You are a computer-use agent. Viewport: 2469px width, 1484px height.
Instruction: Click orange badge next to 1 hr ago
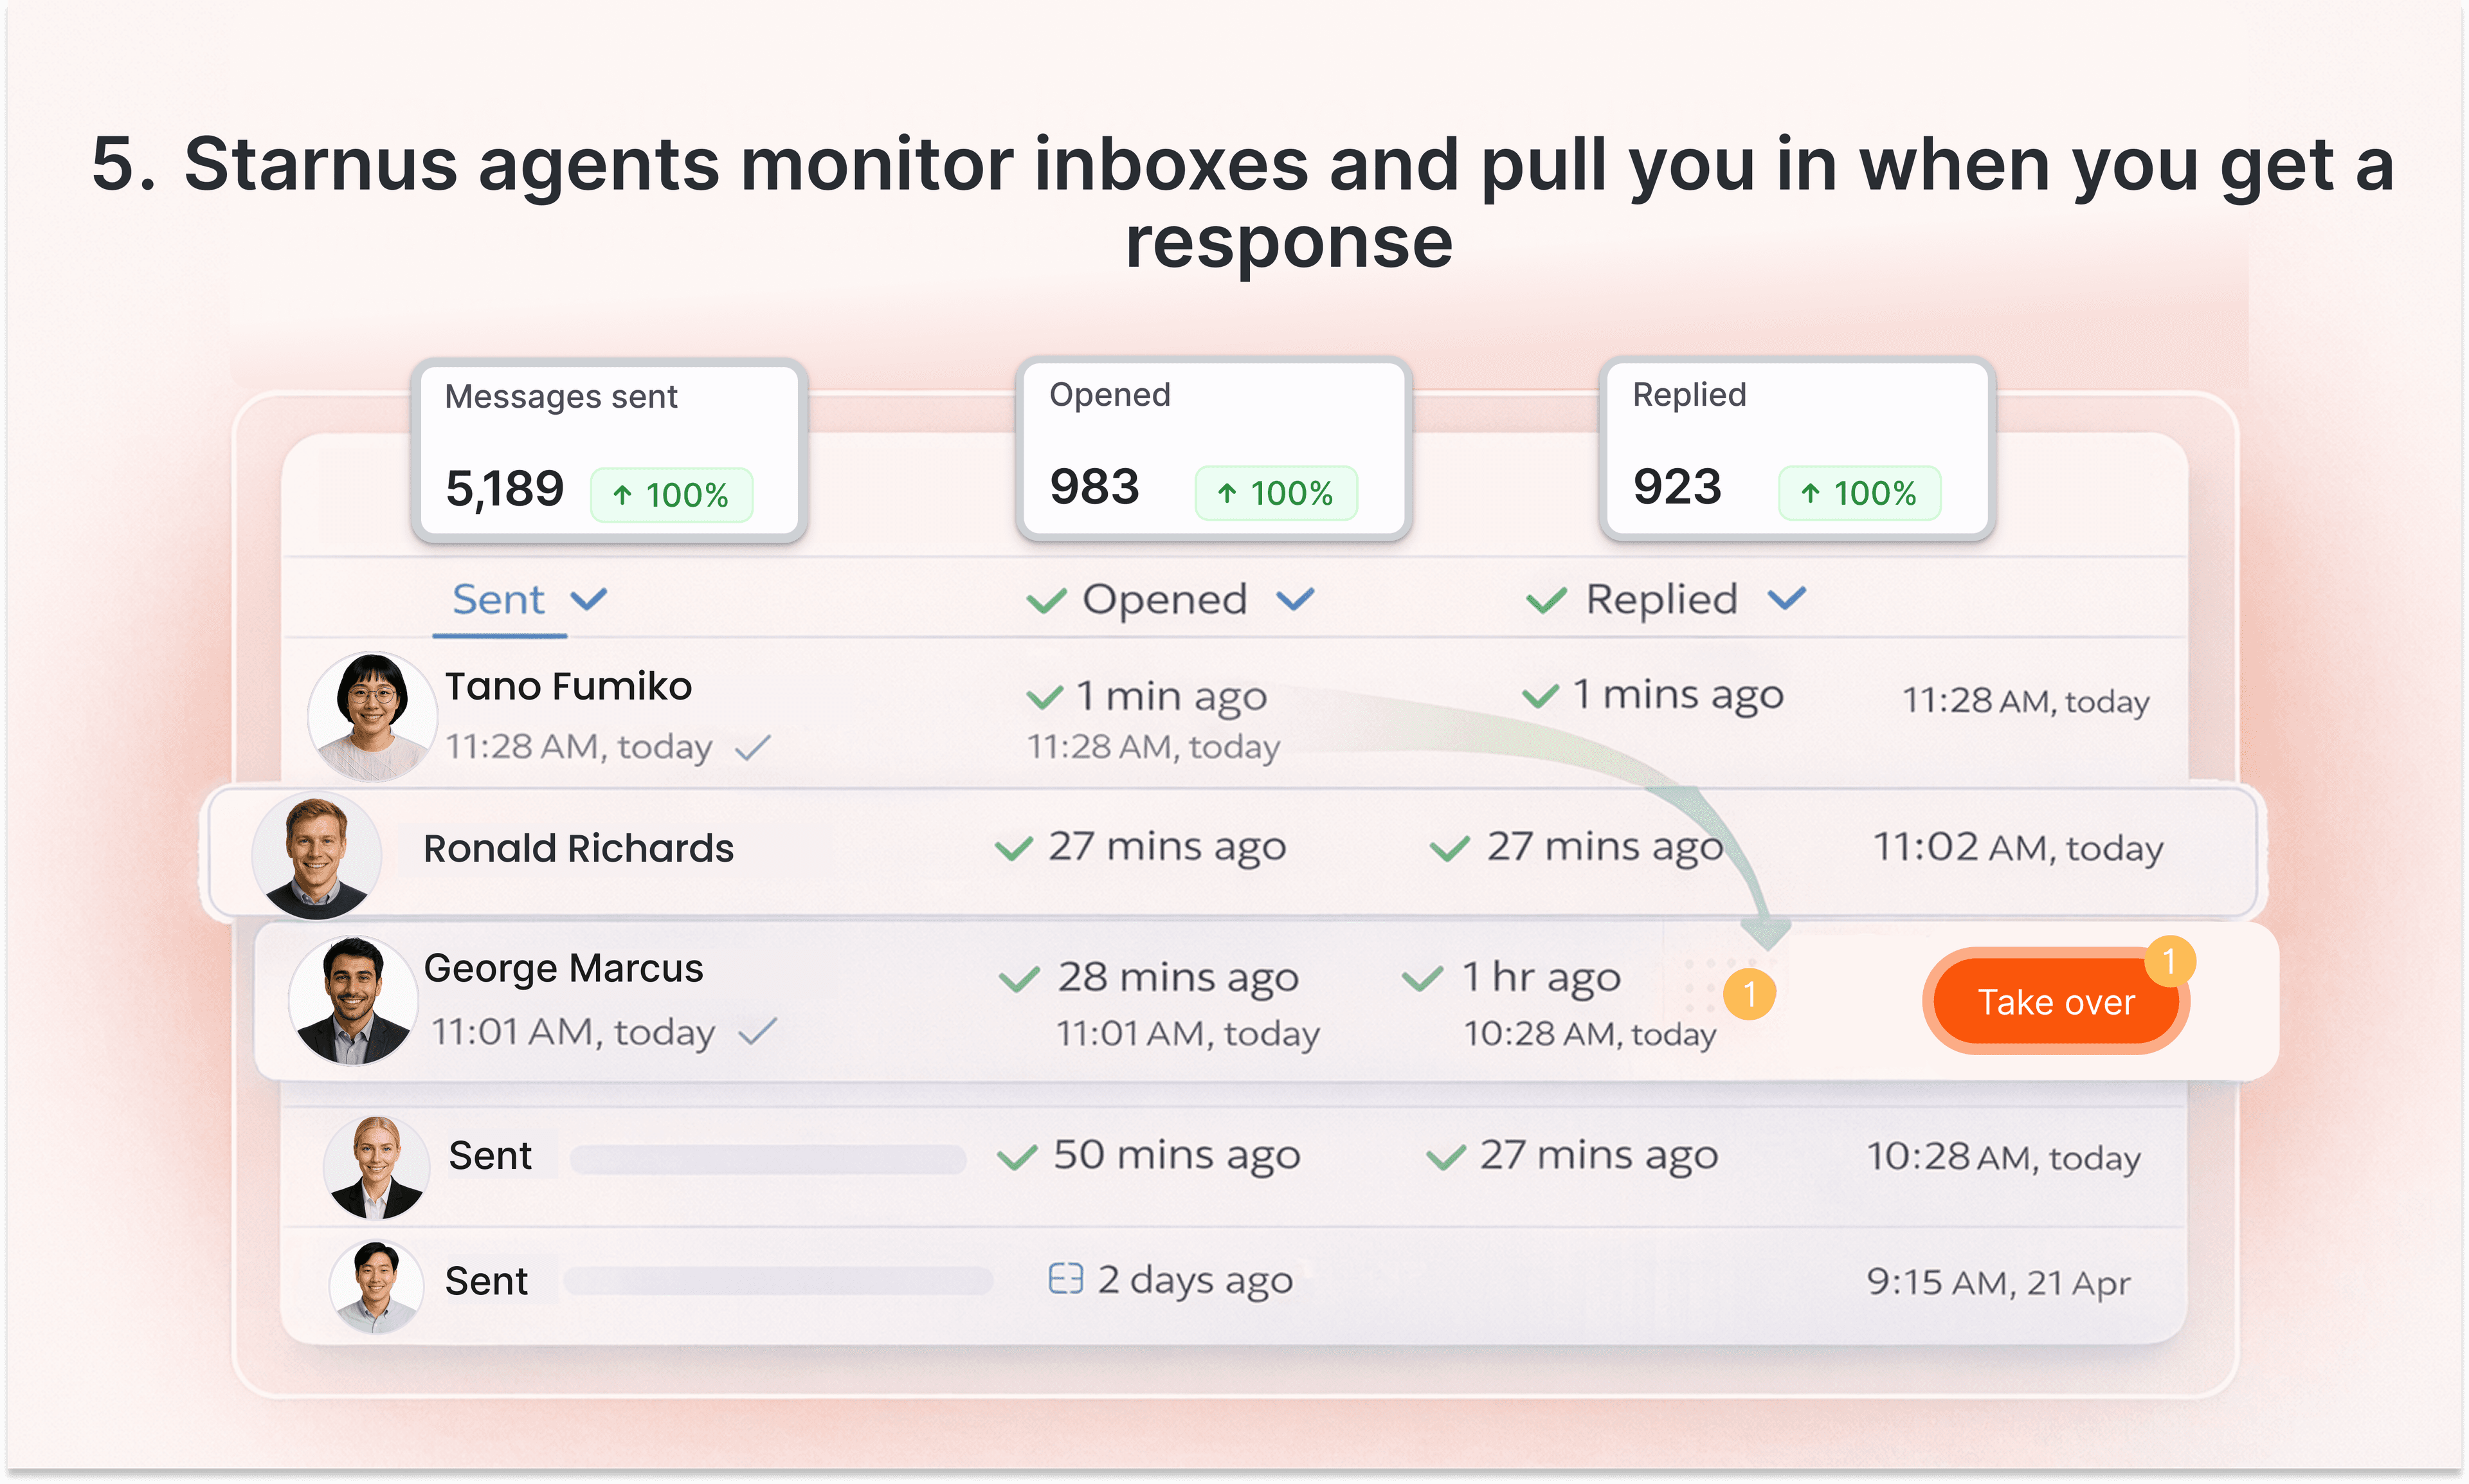click(1749, 994)
